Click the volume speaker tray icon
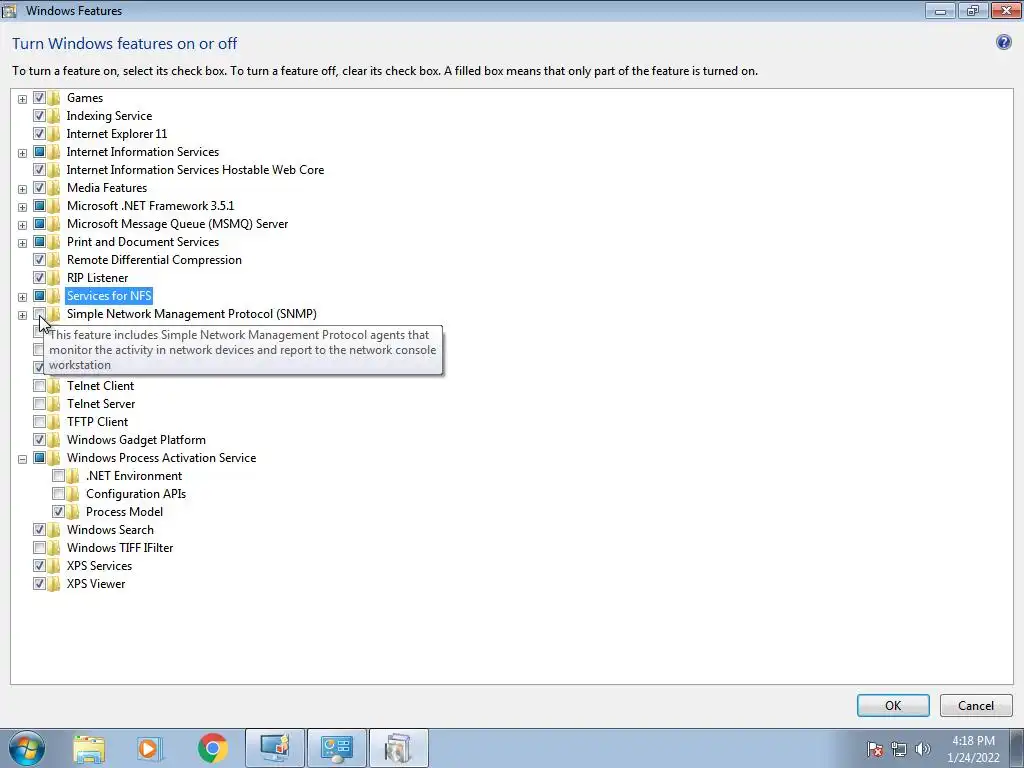Viewport: 1024px width, 768px height. (x=923, y=749)
